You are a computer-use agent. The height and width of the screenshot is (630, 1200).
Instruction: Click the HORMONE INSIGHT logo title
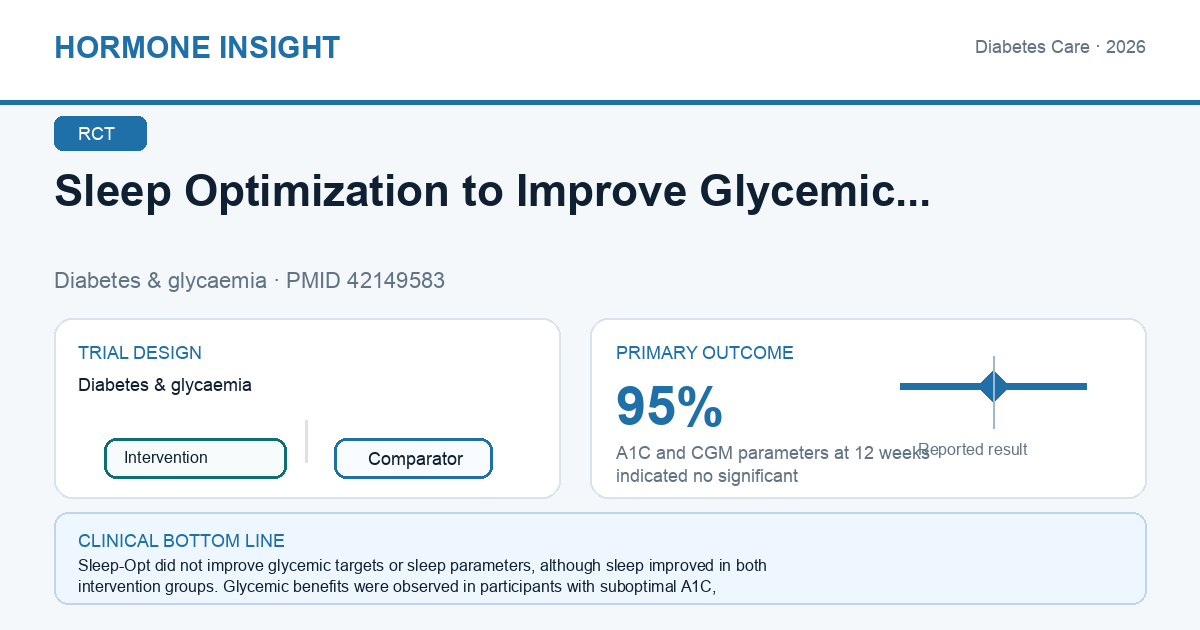point(197,47)
